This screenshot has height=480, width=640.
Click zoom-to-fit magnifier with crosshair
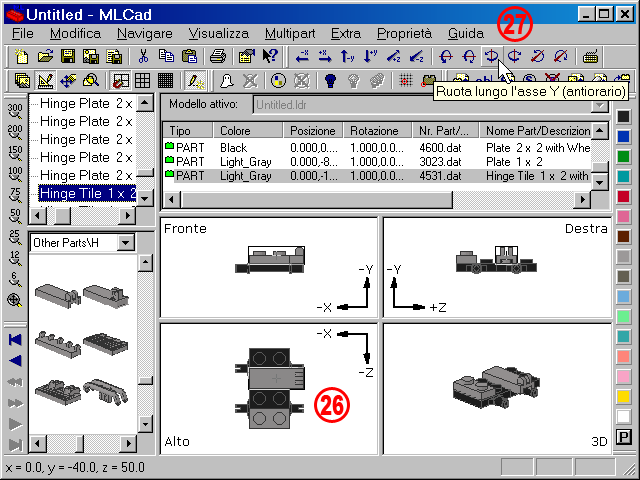15,301
